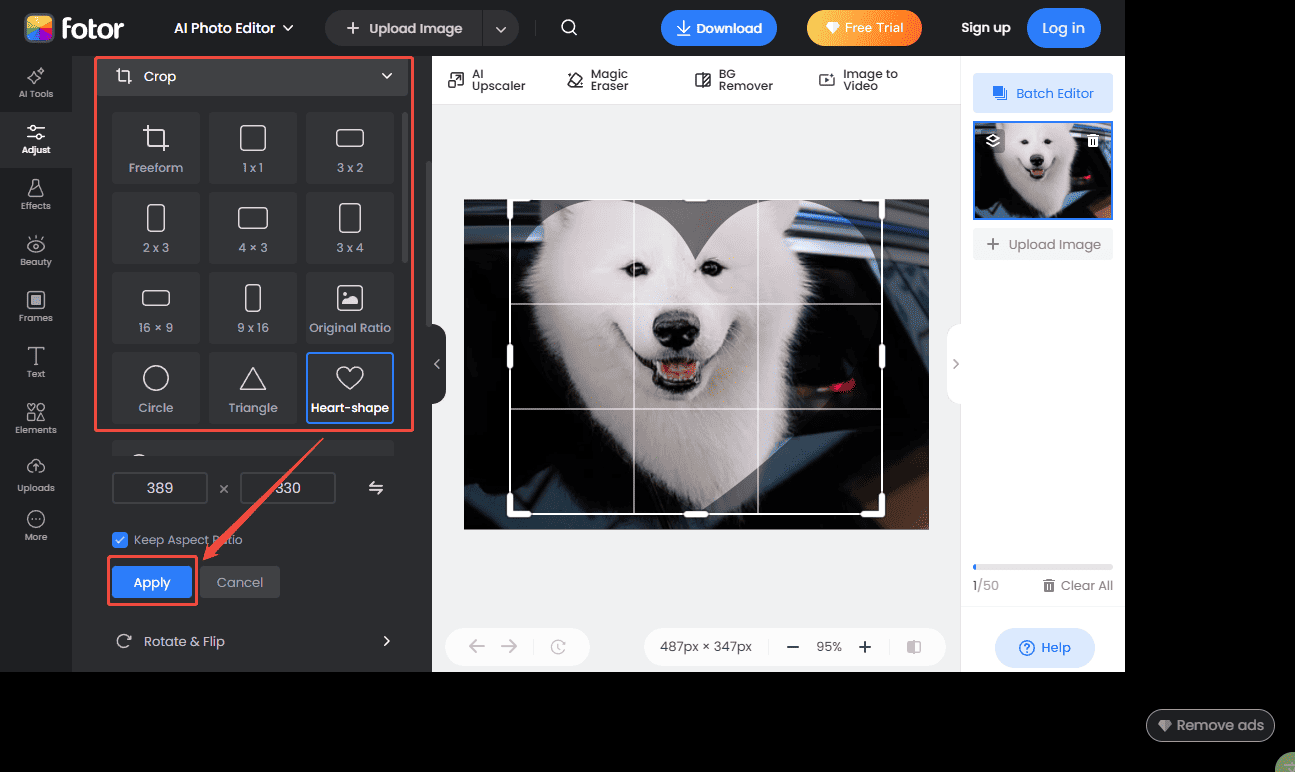The height and width of the screenshot is (772, 1295).
Task: Zoom in using the plus control
Action: (x=864, y=646)
